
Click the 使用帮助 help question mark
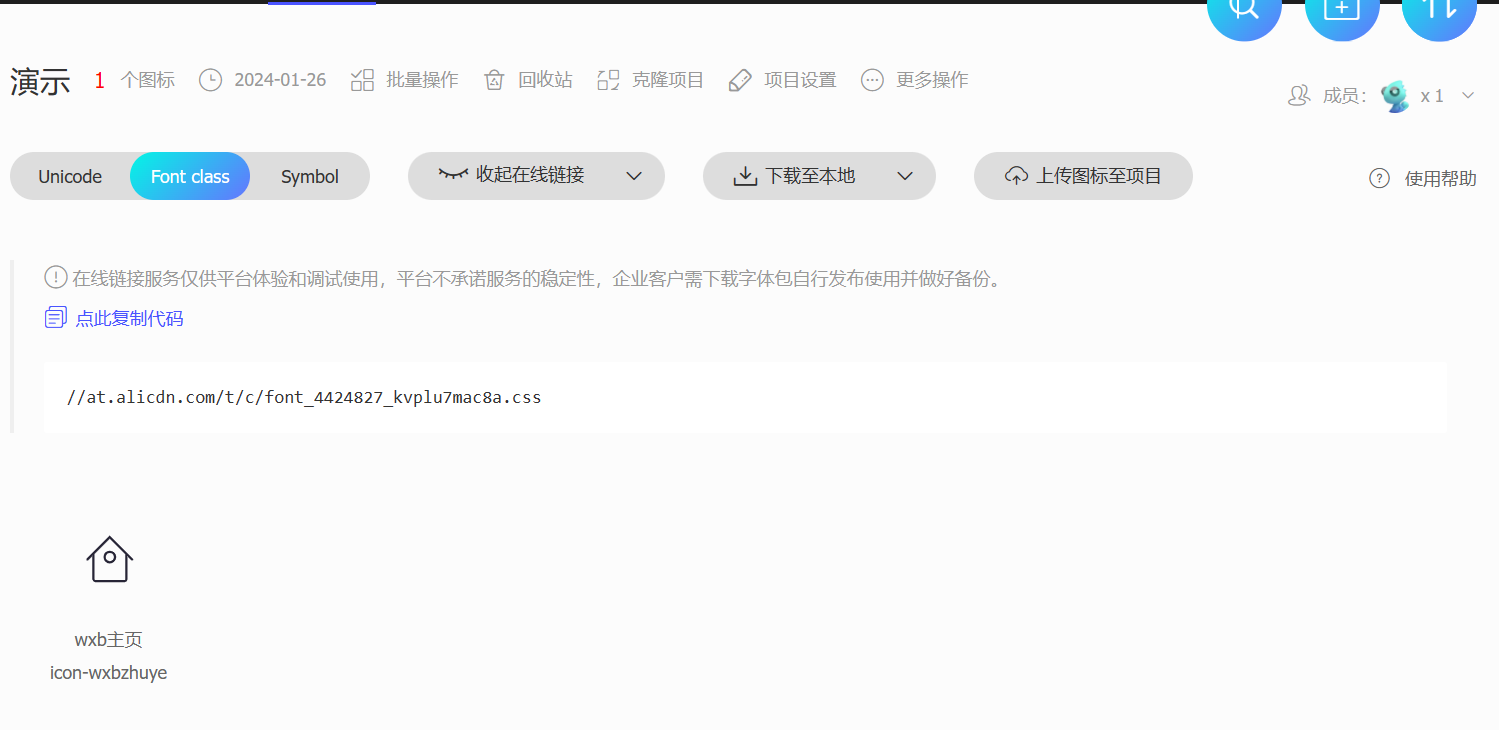pyautogui.click(x=1378, y=178)
